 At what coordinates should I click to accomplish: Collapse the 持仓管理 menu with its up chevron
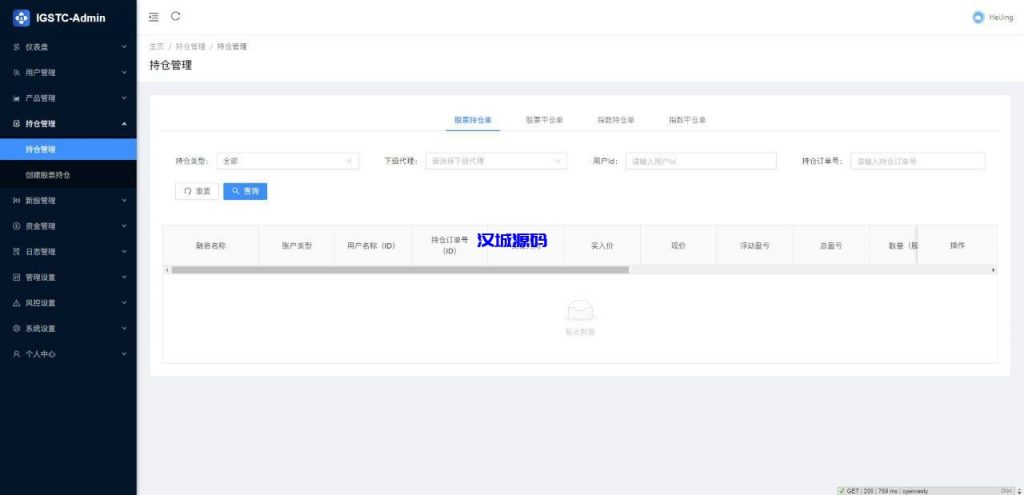[x=124, y=124]
